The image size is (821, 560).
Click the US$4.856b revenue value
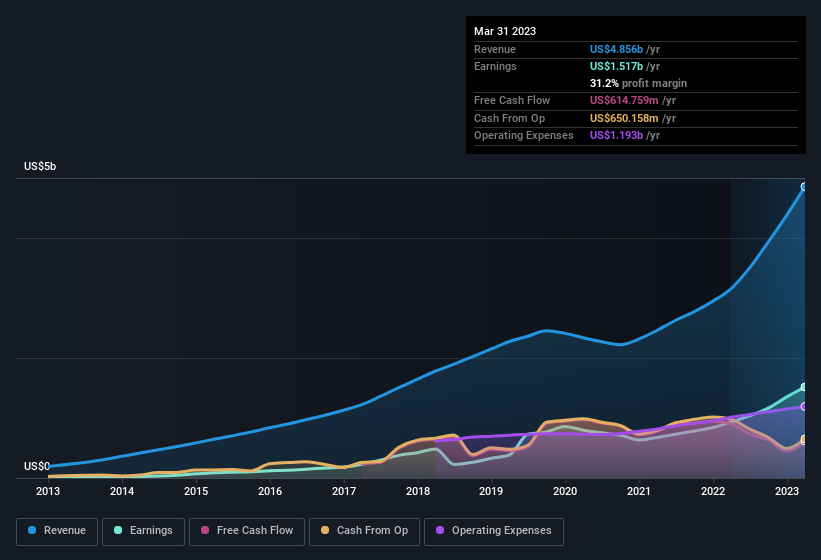(x=616, y=49)
